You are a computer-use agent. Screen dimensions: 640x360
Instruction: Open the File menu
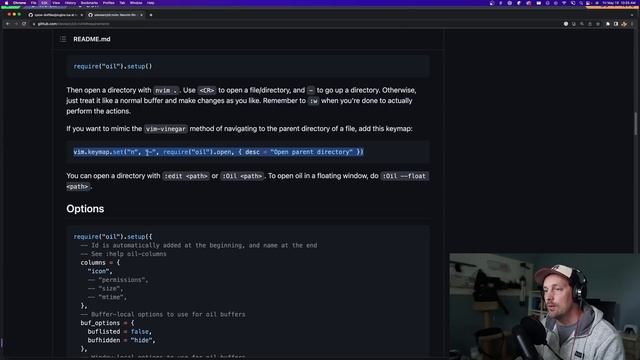pos(33,3)
